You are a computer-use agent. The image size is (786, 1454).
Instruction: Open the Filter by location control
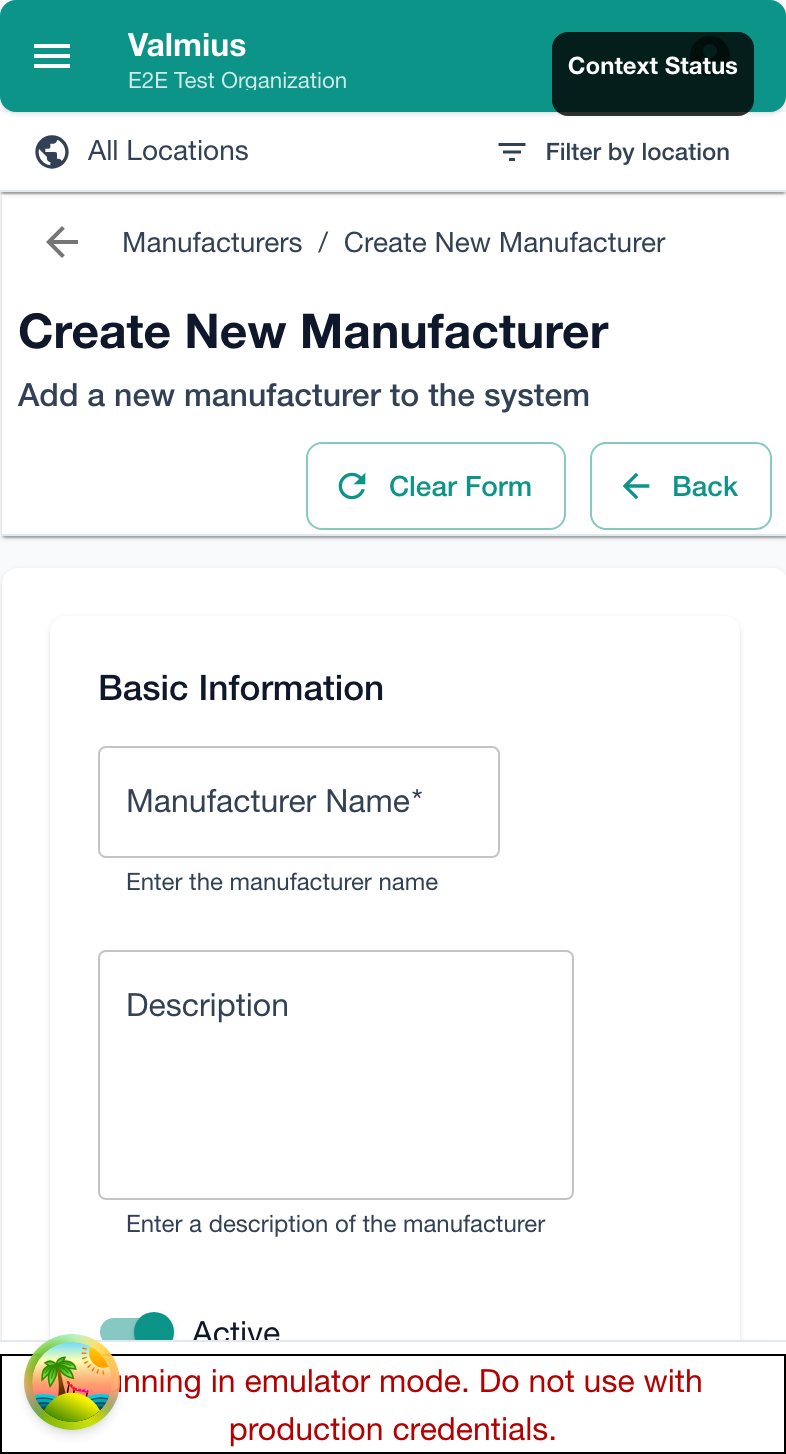click(x=637, y=152)
